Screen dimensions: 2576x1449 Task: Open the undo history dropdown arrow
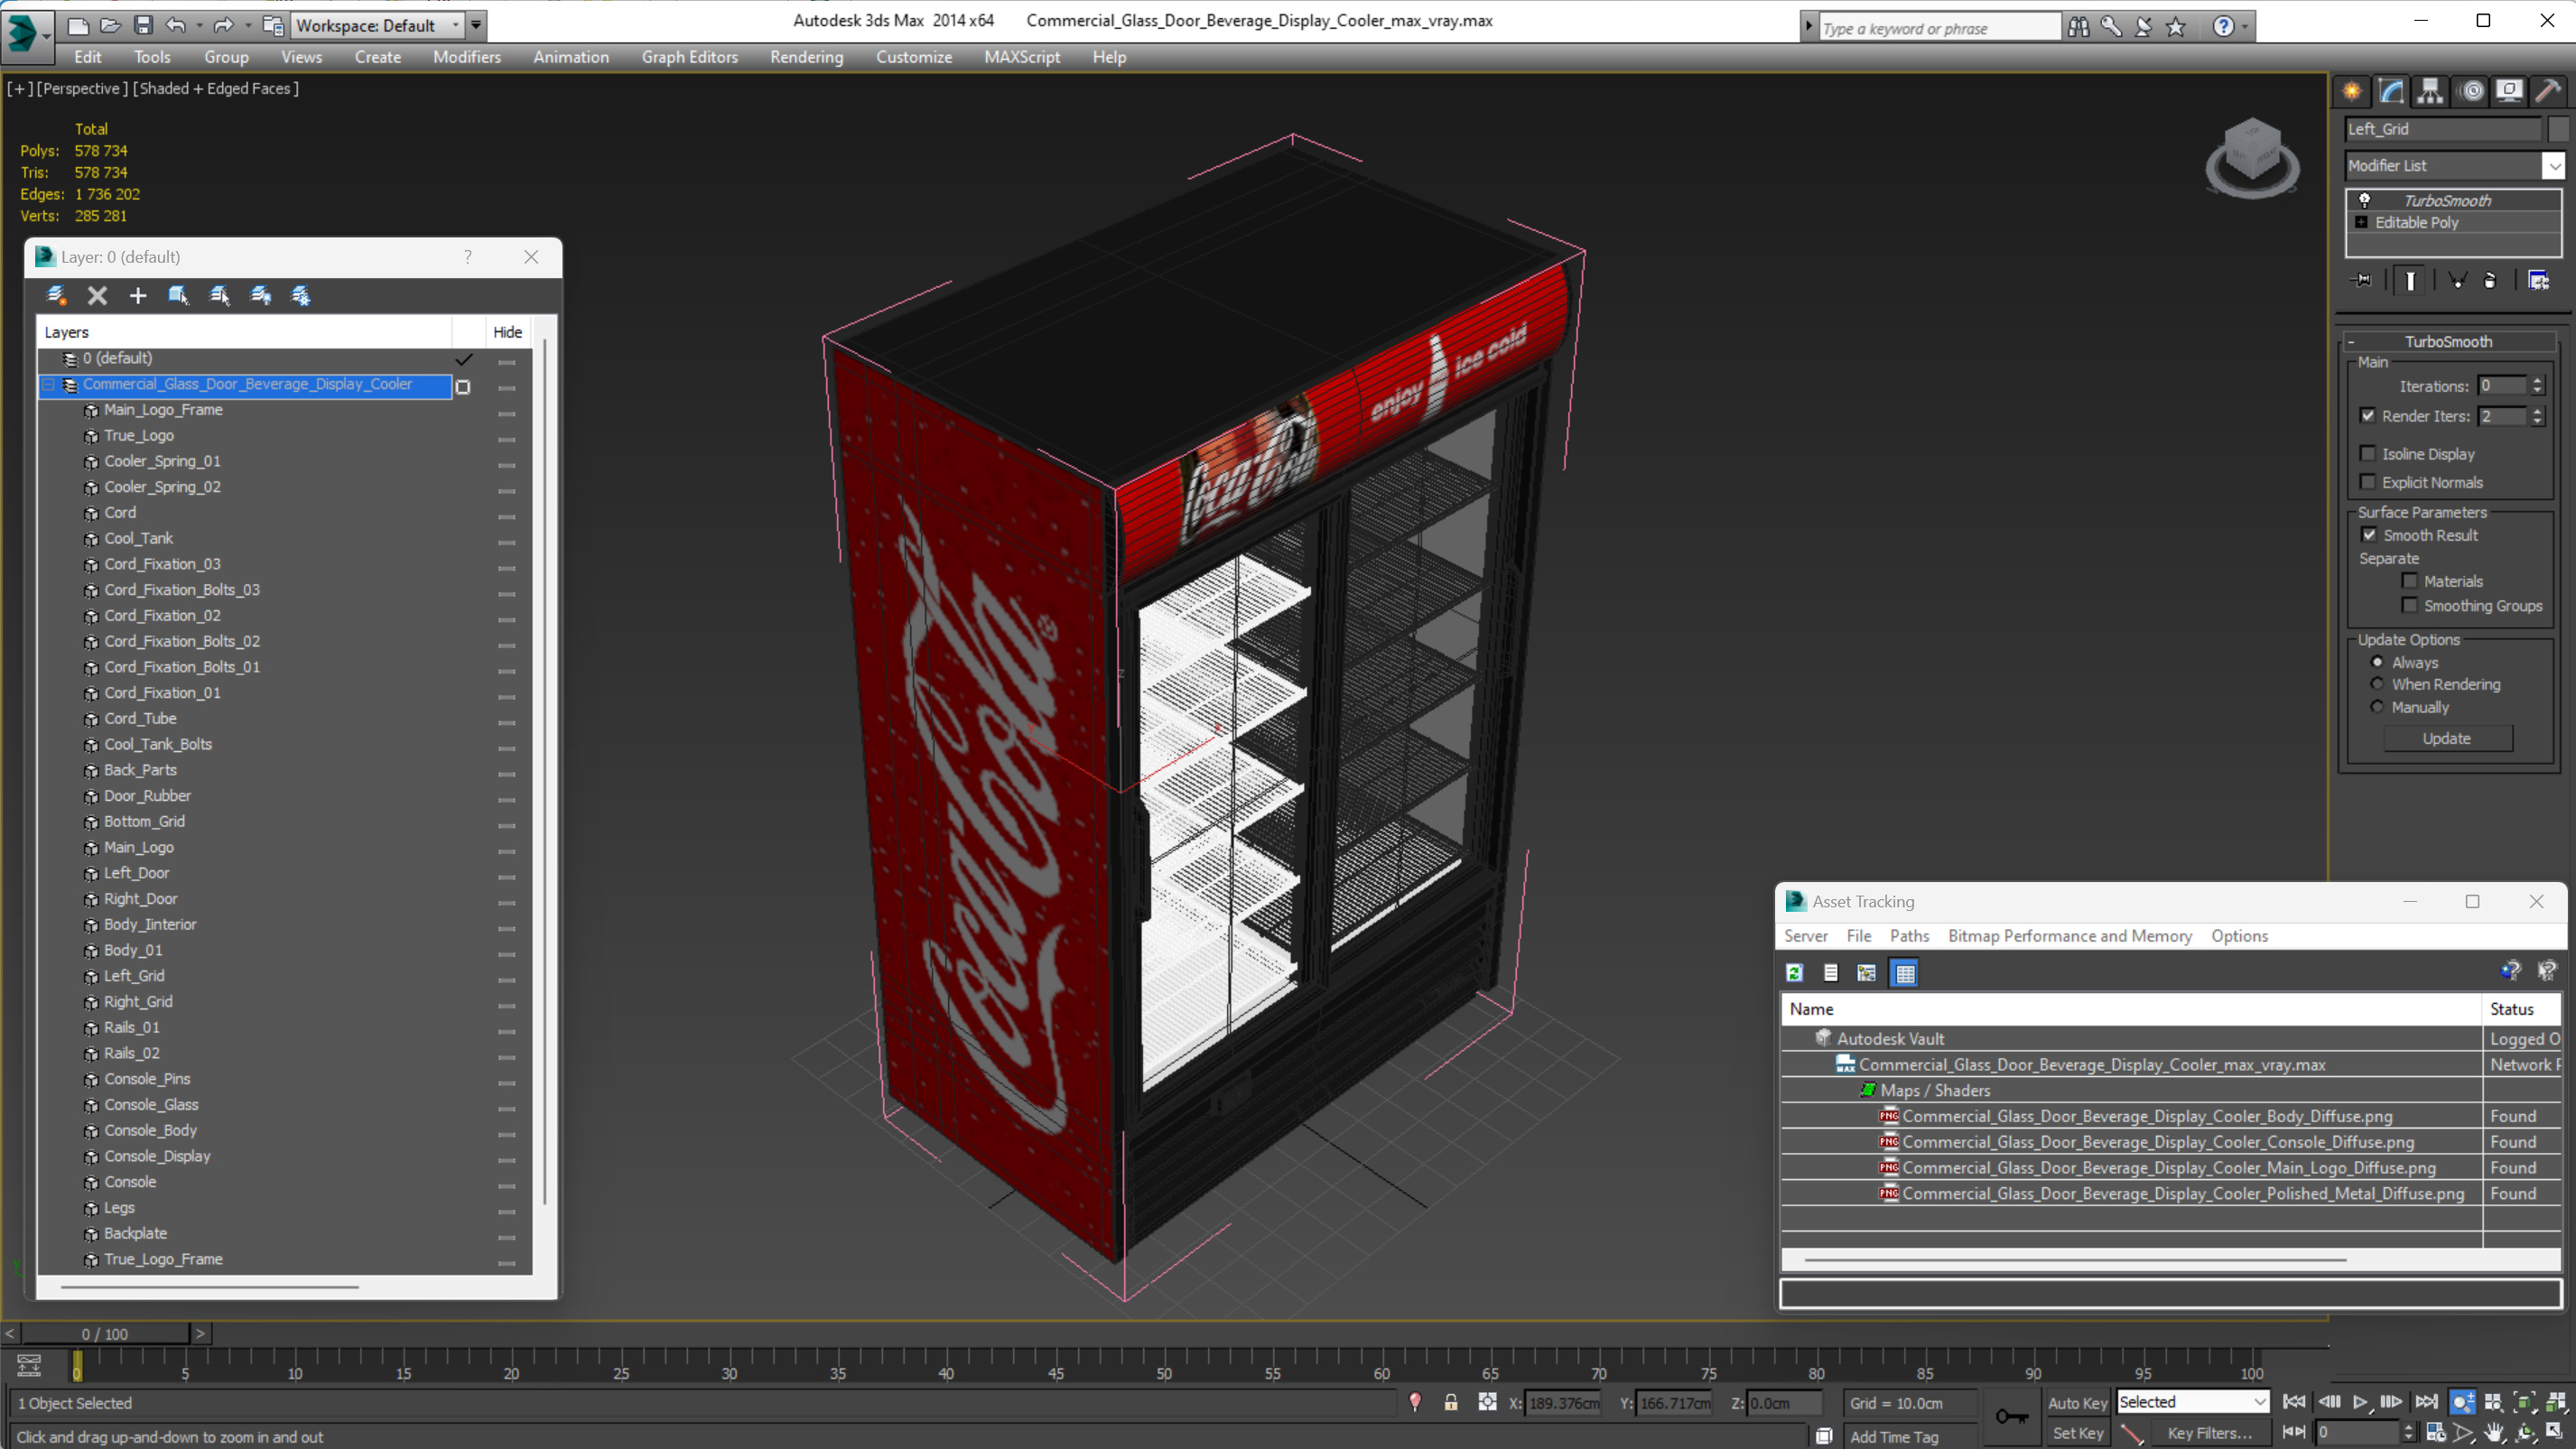pyautogui.click(x=199, y=25)
